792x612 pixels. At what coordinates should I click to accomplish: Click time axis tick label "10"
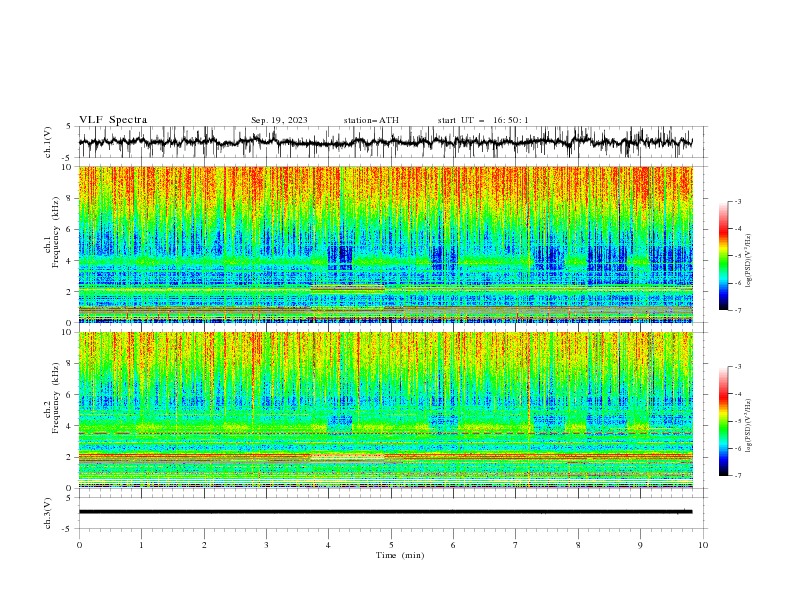coord(703,545)
